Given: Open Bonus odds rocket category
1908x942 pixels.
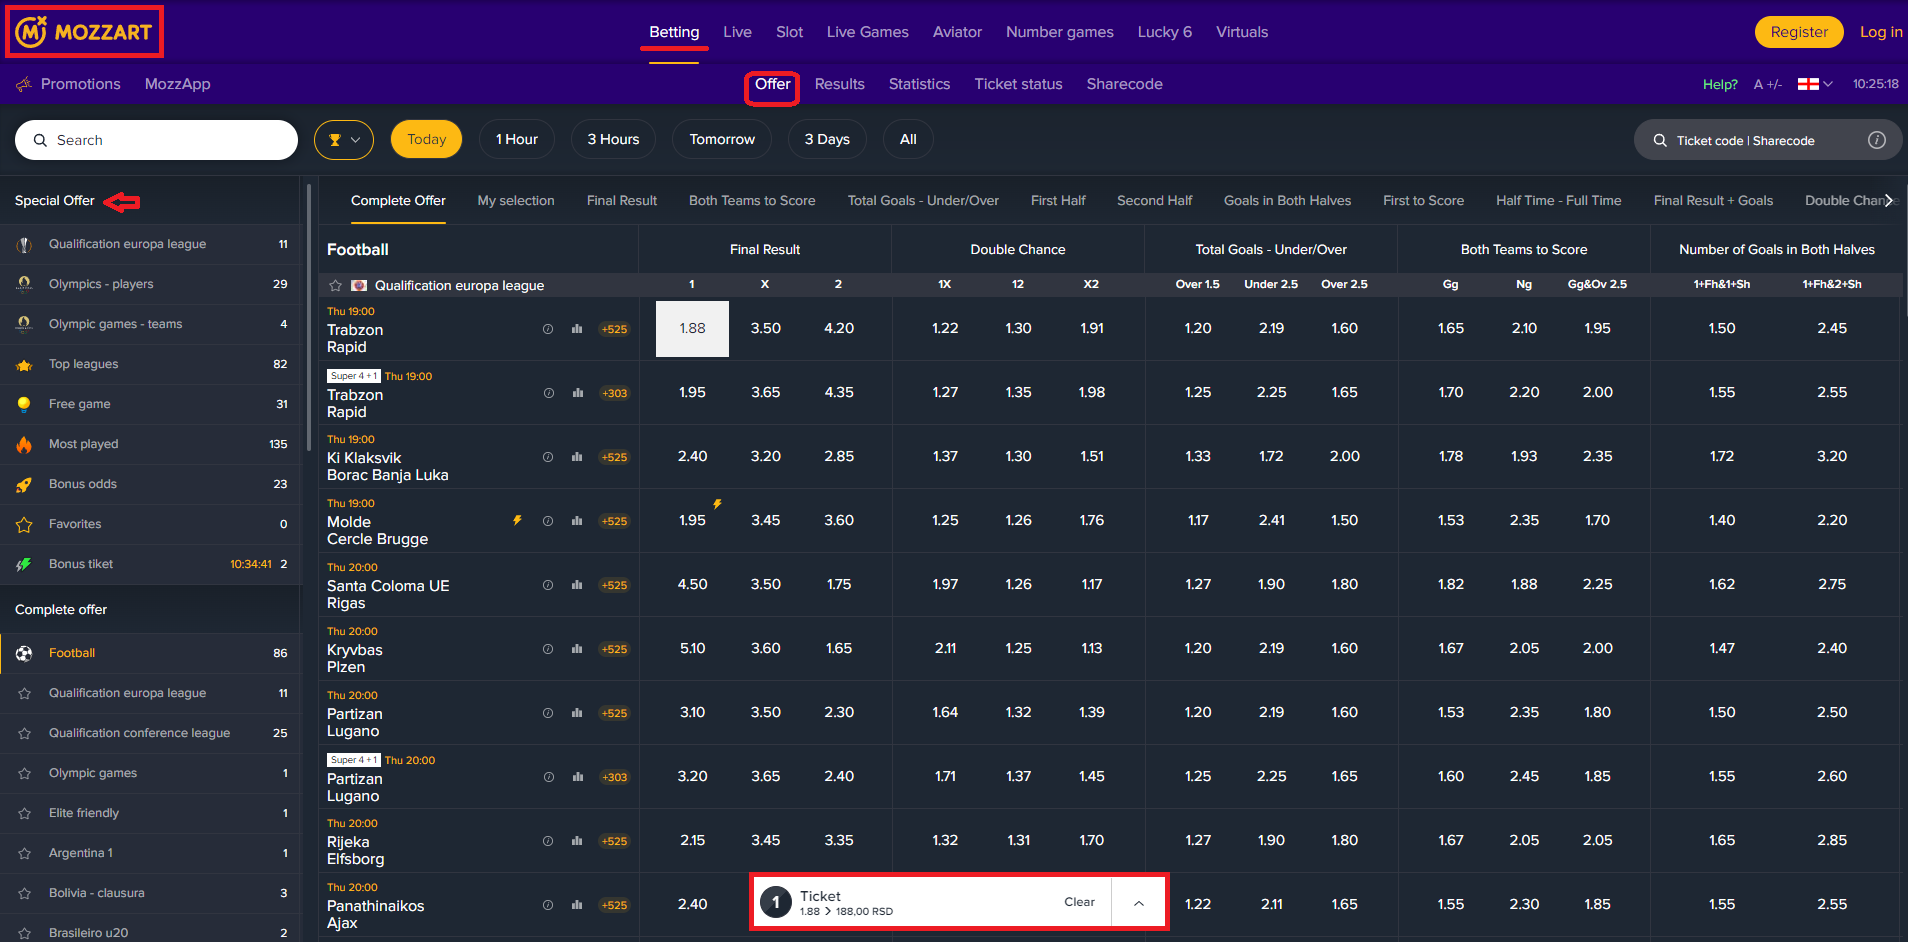Looking at the screenshot, I should pos(150,484).
